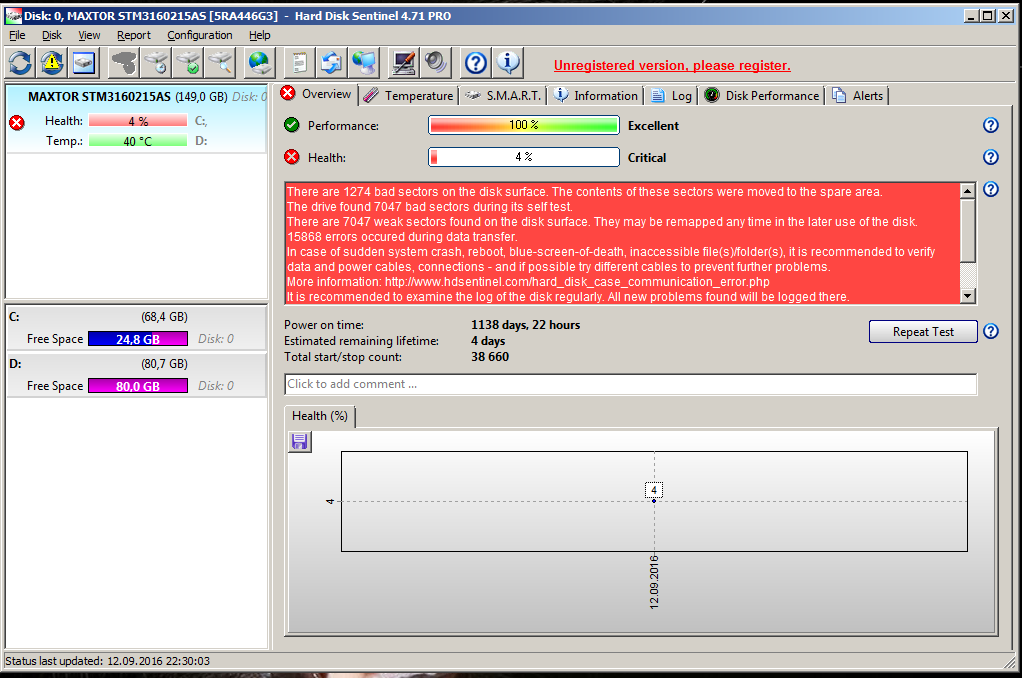Click the help icon beside Performance Excellent
The image size is (1022, 678).
click(x=991, y=125)
